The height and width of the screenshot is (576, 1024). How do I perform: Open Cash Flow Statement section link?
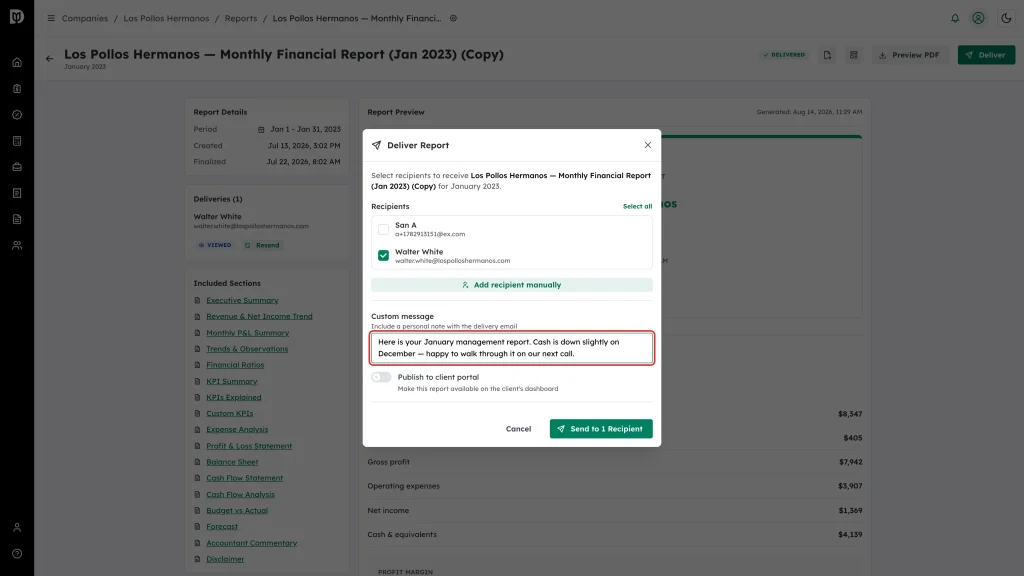coord(244,478)
